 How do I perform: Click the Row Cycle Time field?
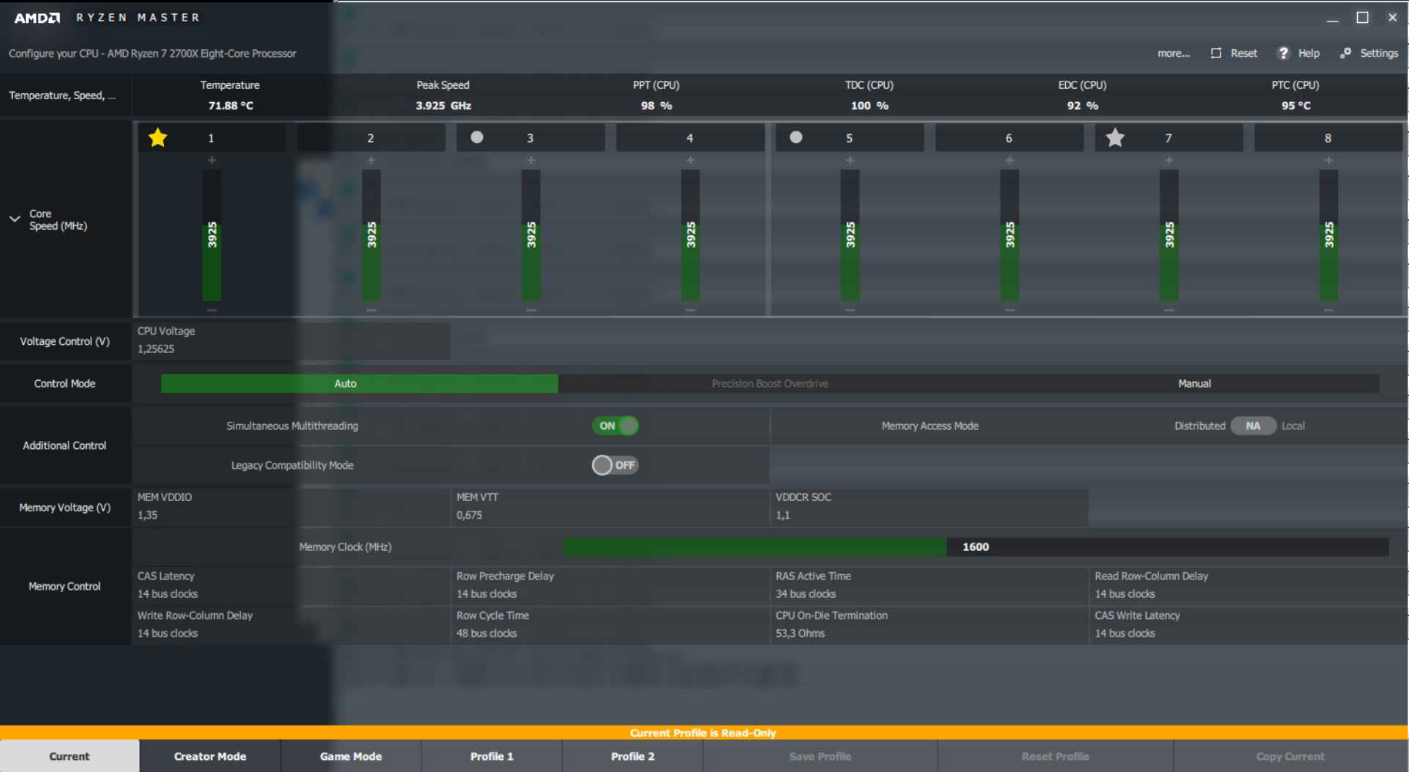[611, 625]
